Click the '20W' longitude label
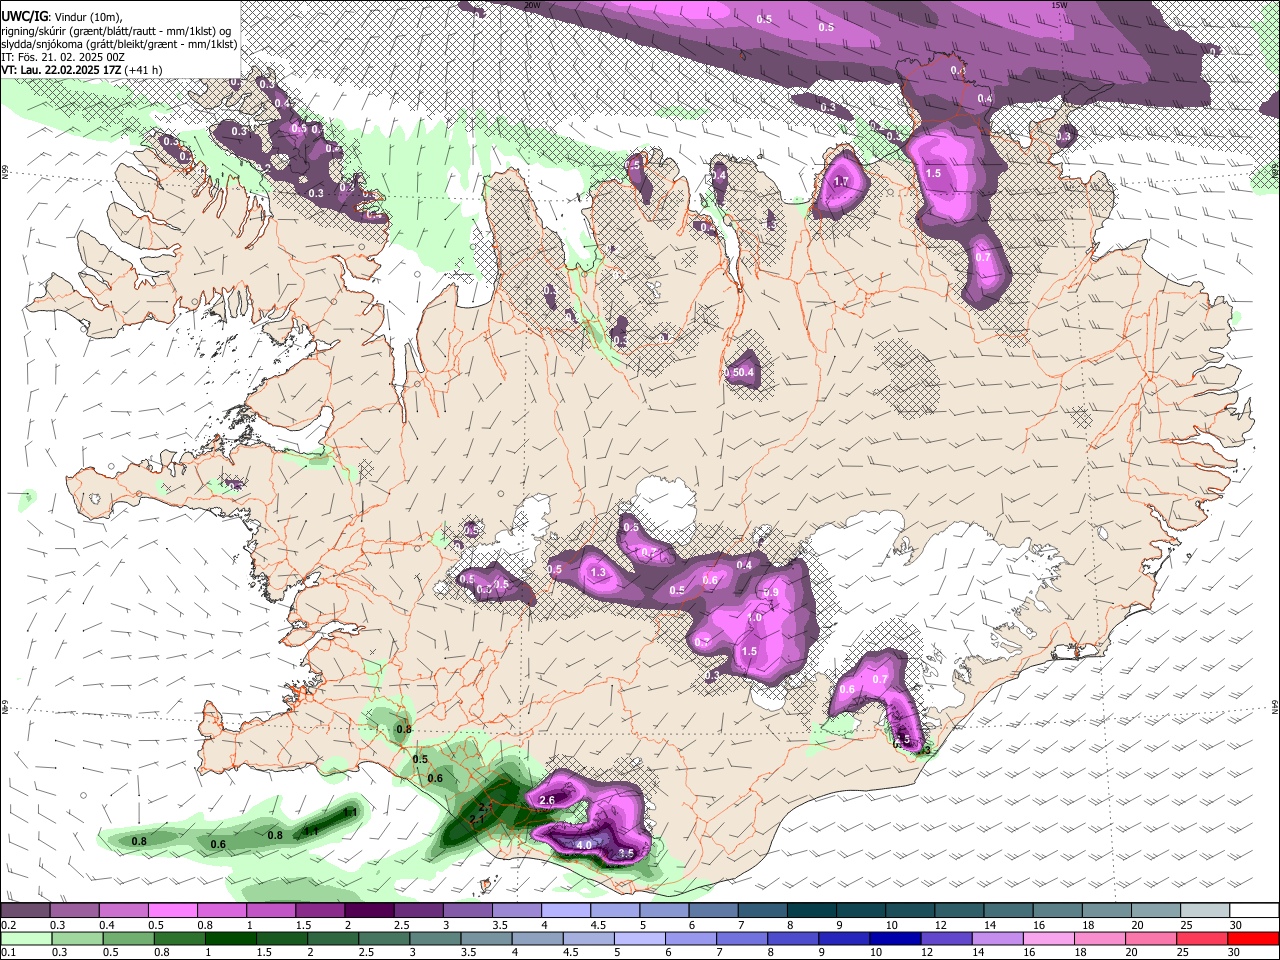Viewport: 1280px width, 960px height. (532, 5)
